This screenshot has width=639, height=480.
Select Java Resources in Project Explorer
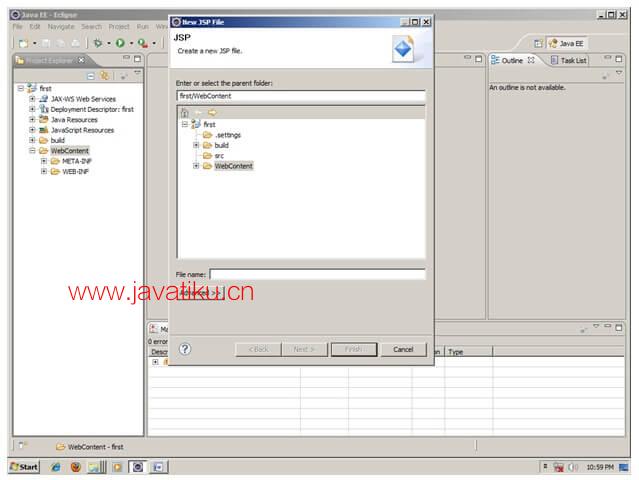(x=74, y=120)
